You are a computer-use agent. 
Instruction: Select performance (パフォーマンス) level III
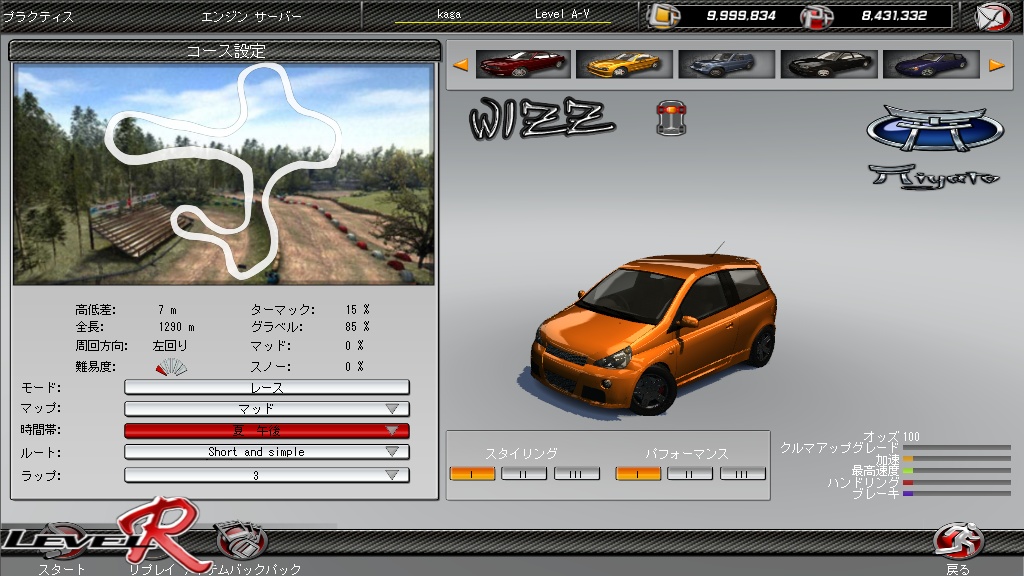pos(743,473)
